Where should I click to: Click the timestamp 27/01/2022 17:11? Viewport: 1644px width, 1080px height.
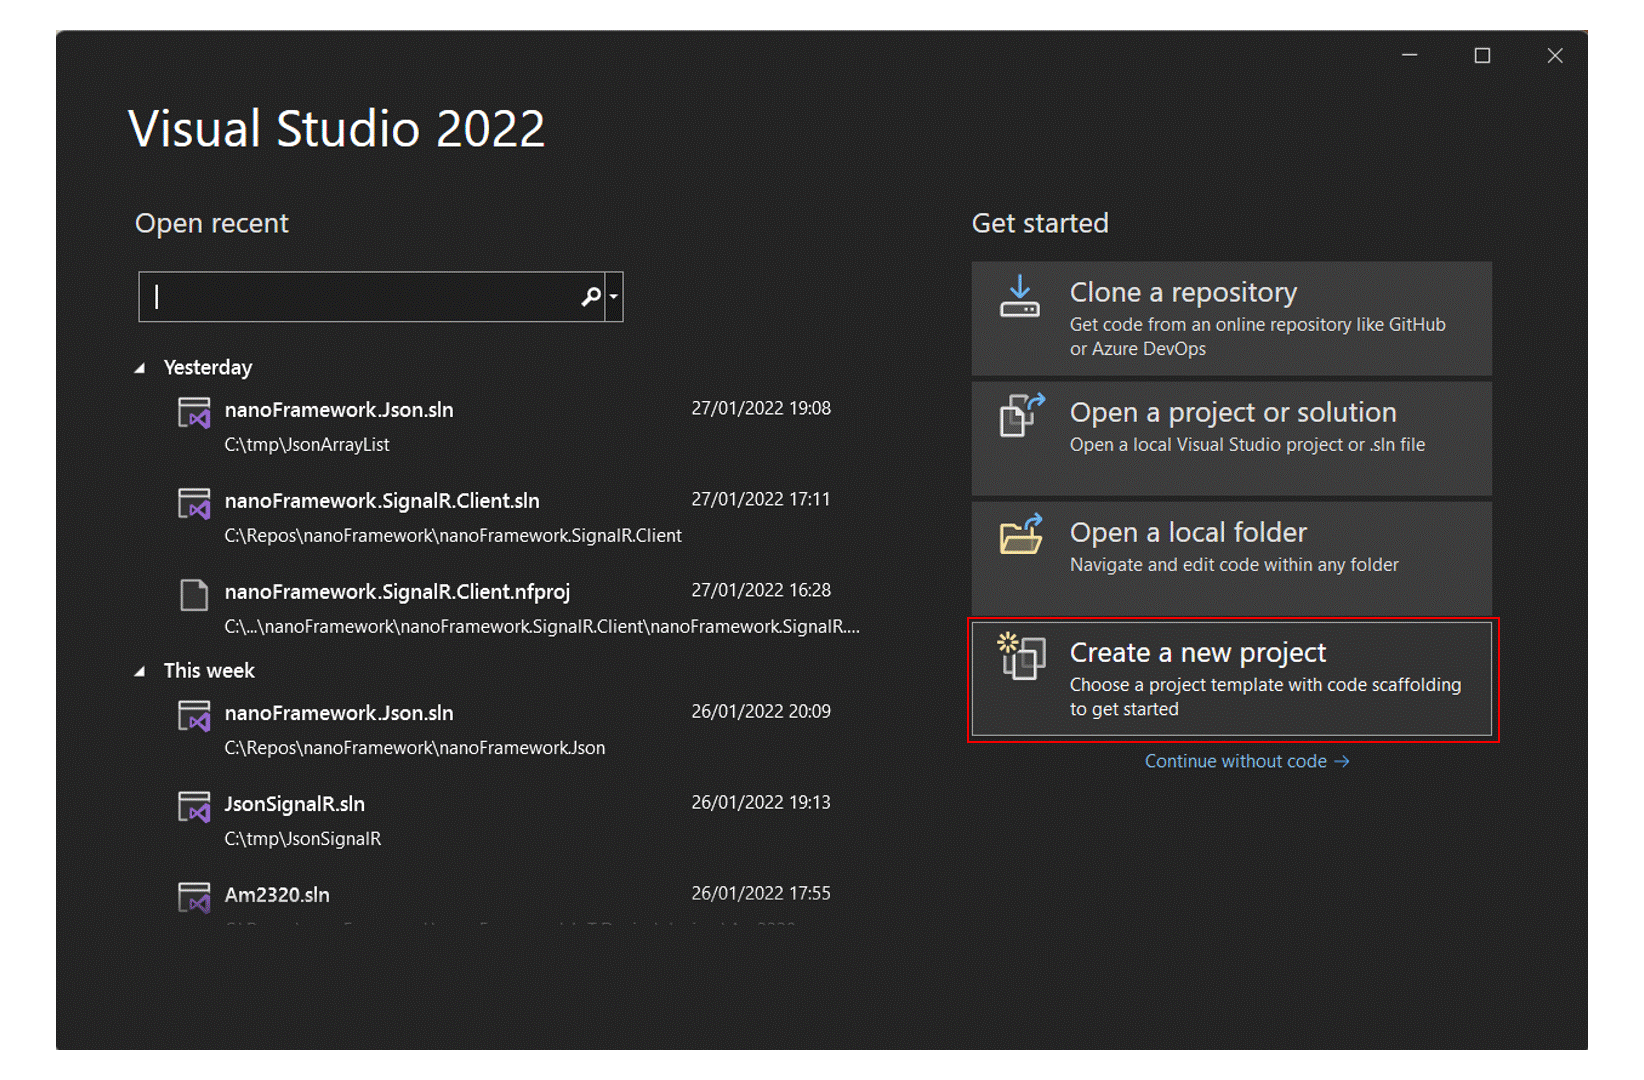point(761,499)
